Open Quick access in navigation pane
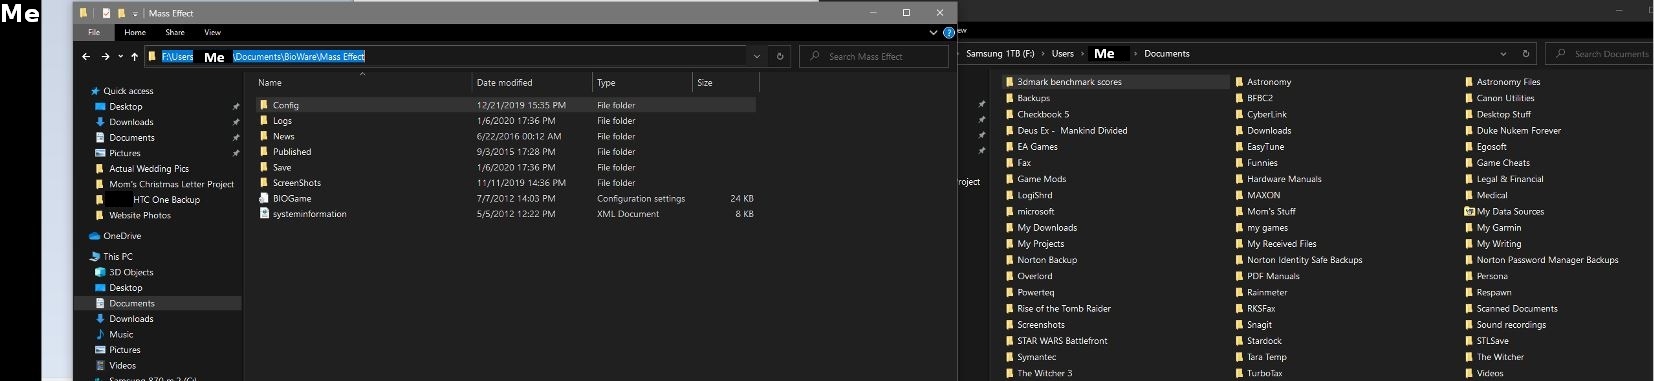The width and height of the screenshot is (1654, 381). [x=128, y=91]
